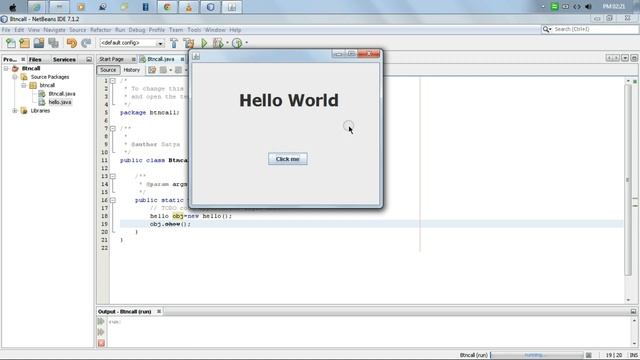The width and height of the screenshot is (640, 360).
Task: Switch to the Start Page tab
Action: 111,60
